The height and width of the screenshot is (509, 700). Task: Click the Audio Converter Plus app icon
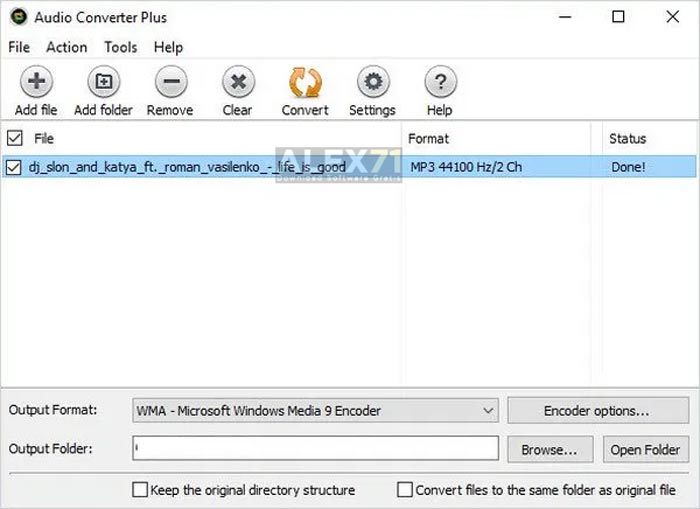(x=19, y=17)
